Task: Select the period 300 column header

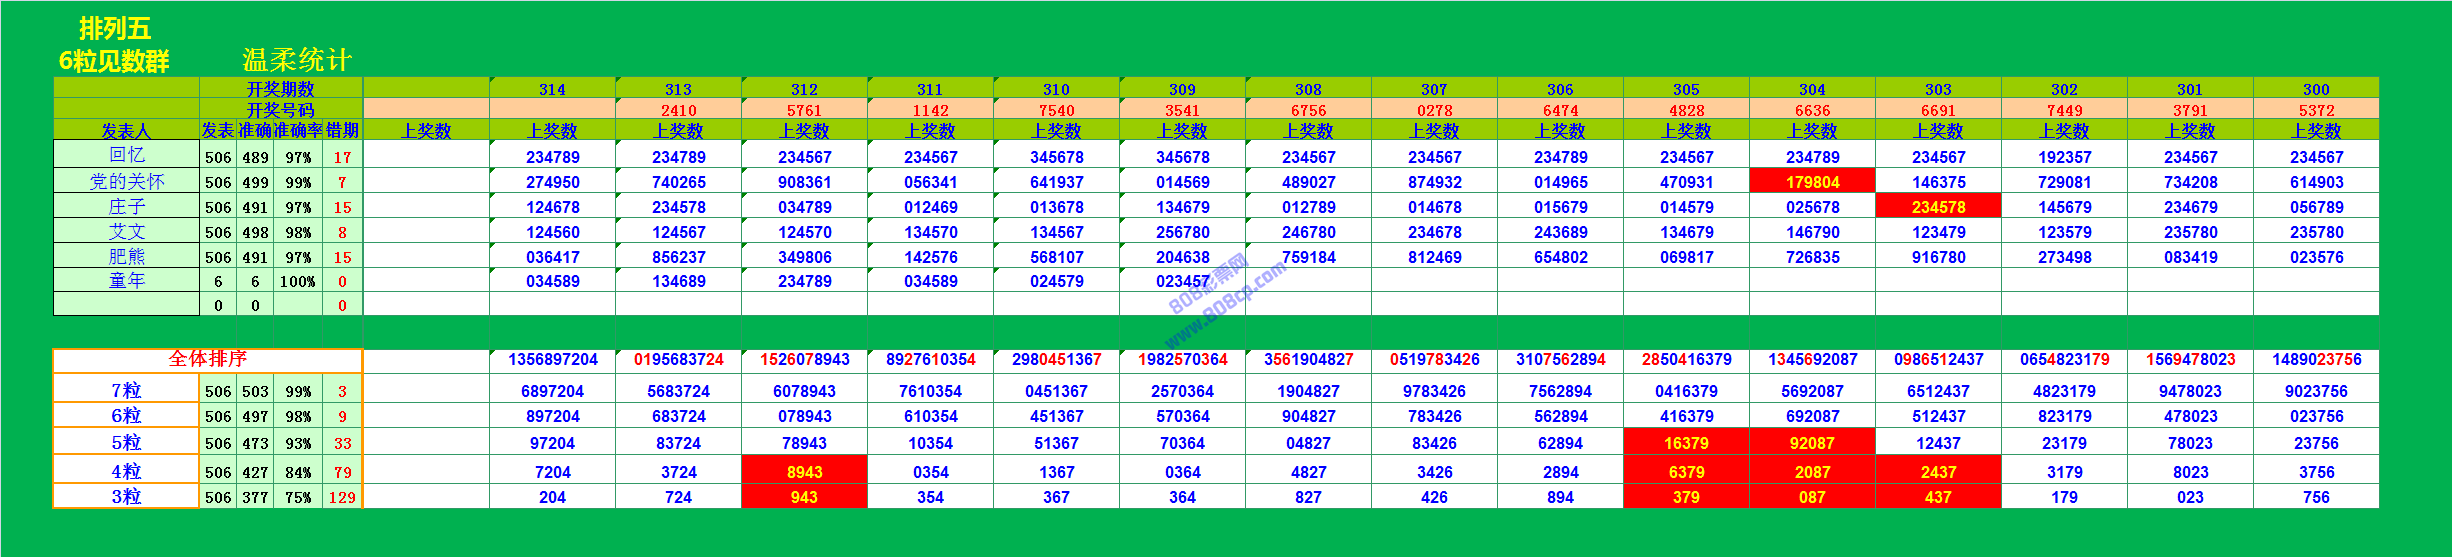Action: [x=2316, y=89]
